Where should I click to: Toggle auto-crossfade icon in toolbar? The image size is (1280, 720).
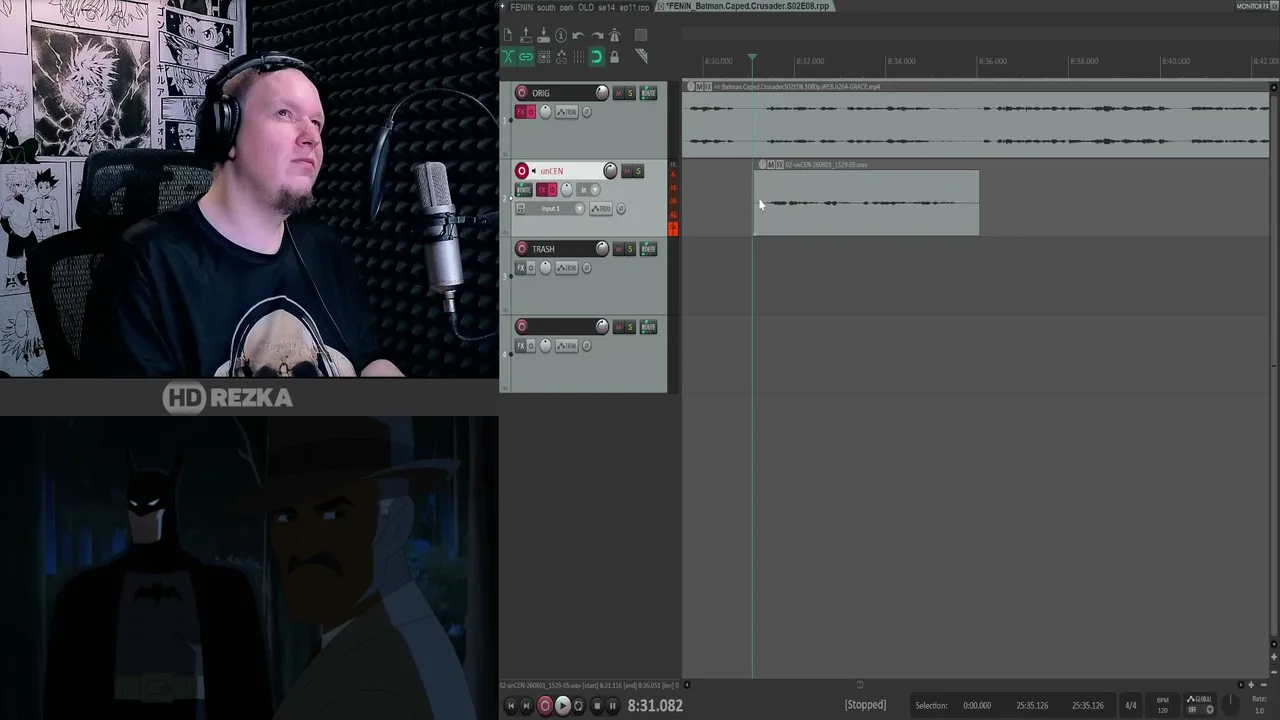pos(508,57)
